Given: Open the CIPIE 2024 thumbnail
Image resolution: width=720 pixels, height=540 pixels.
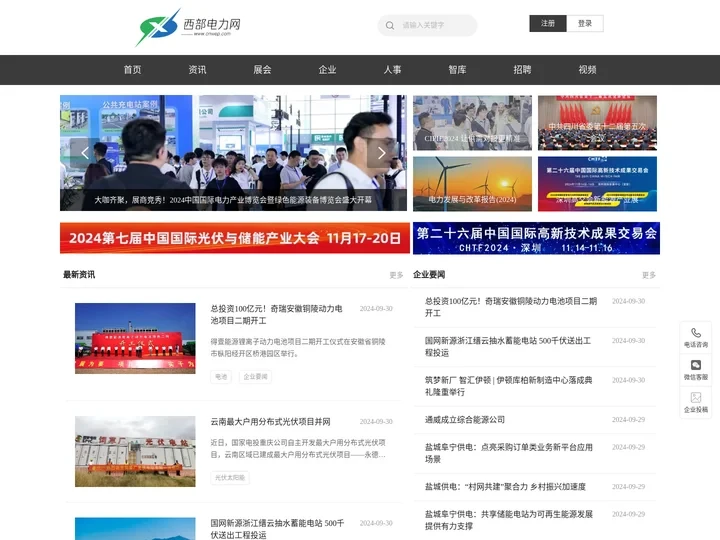Looking at the screenshot, I should 472,123.
